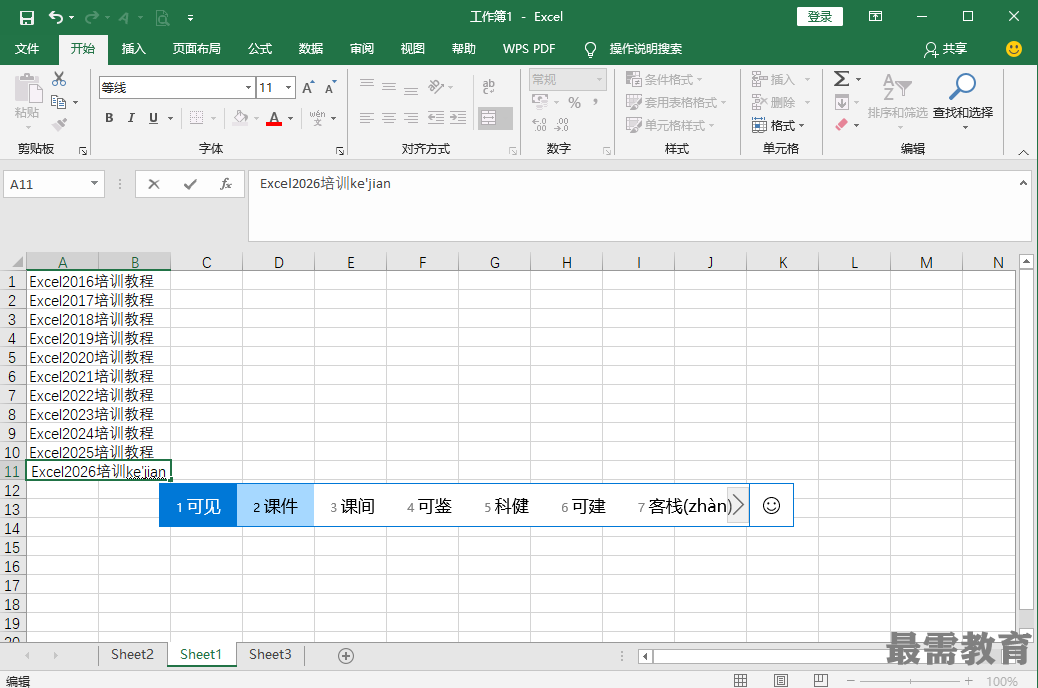
Task: Switch to the Sheet3 tab
Action: (270, 654)
